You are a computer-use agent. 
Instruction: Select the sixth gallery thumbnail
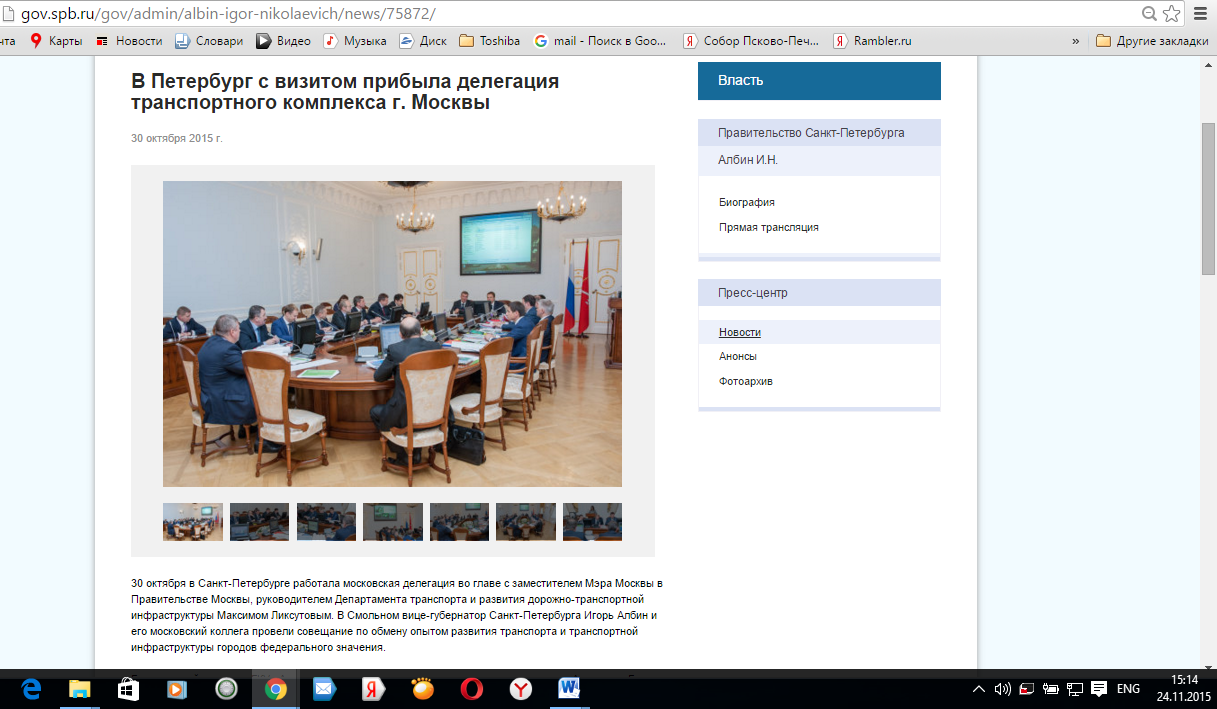tap(526, 522)
